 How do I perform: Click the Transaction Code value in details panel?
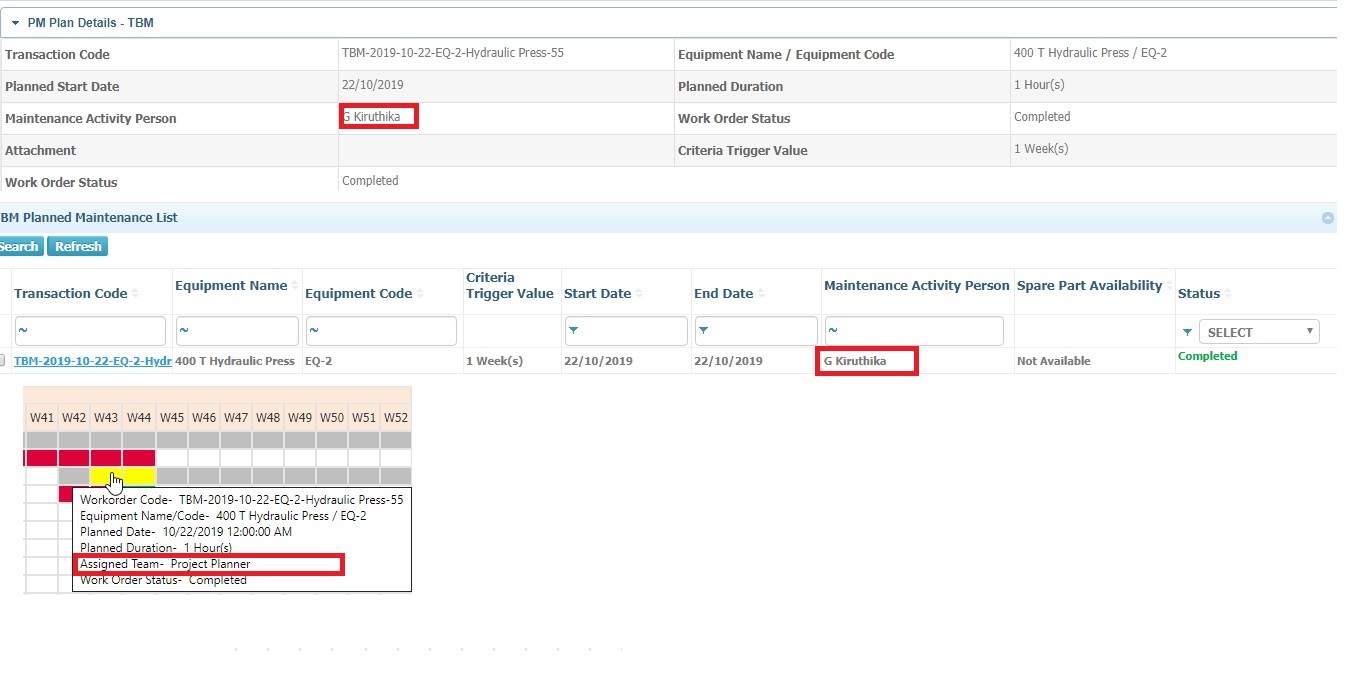(x=453, y=53)
